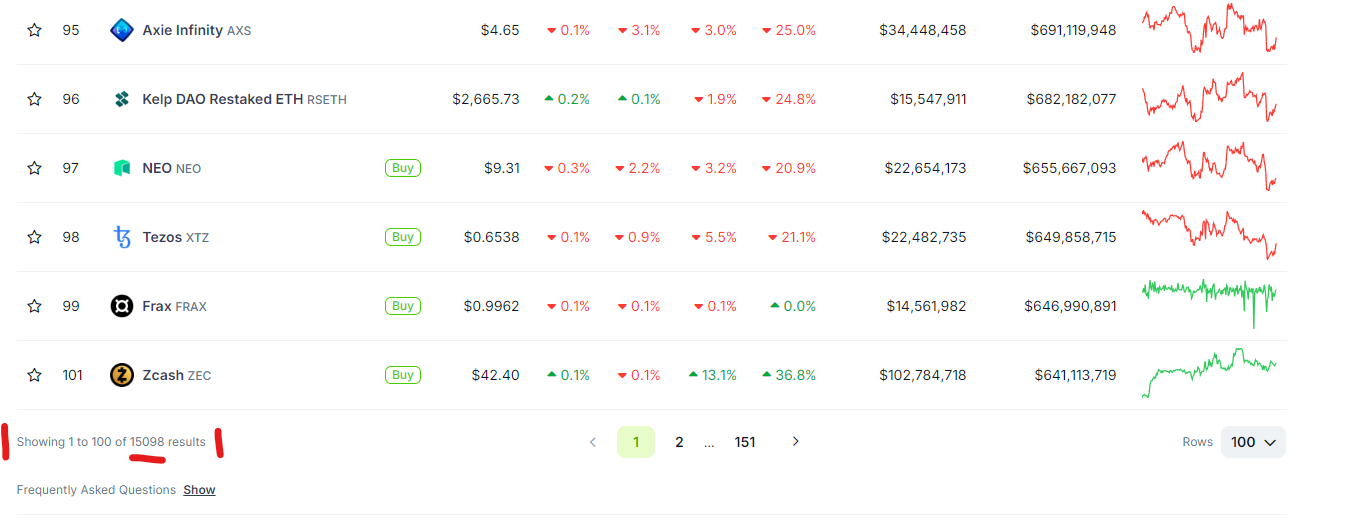Jump to last page 151
This screenshot has width=1371, height=520.
click(x=745, y=442)
